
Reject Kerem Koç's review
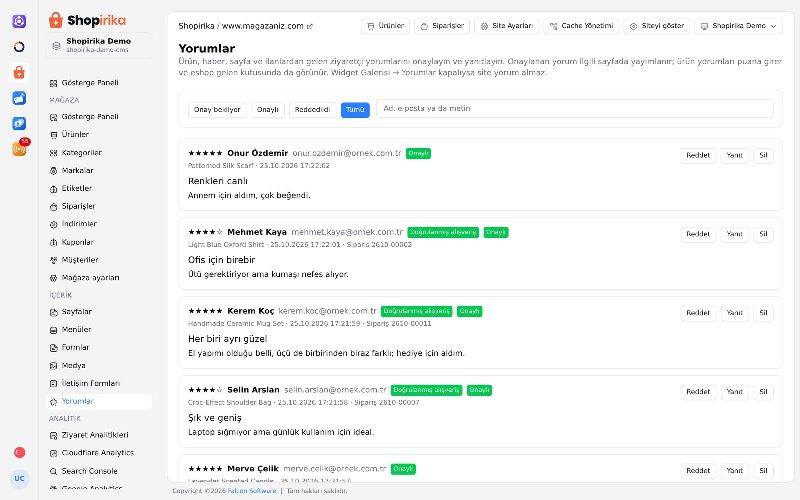[x=698, y=313]
